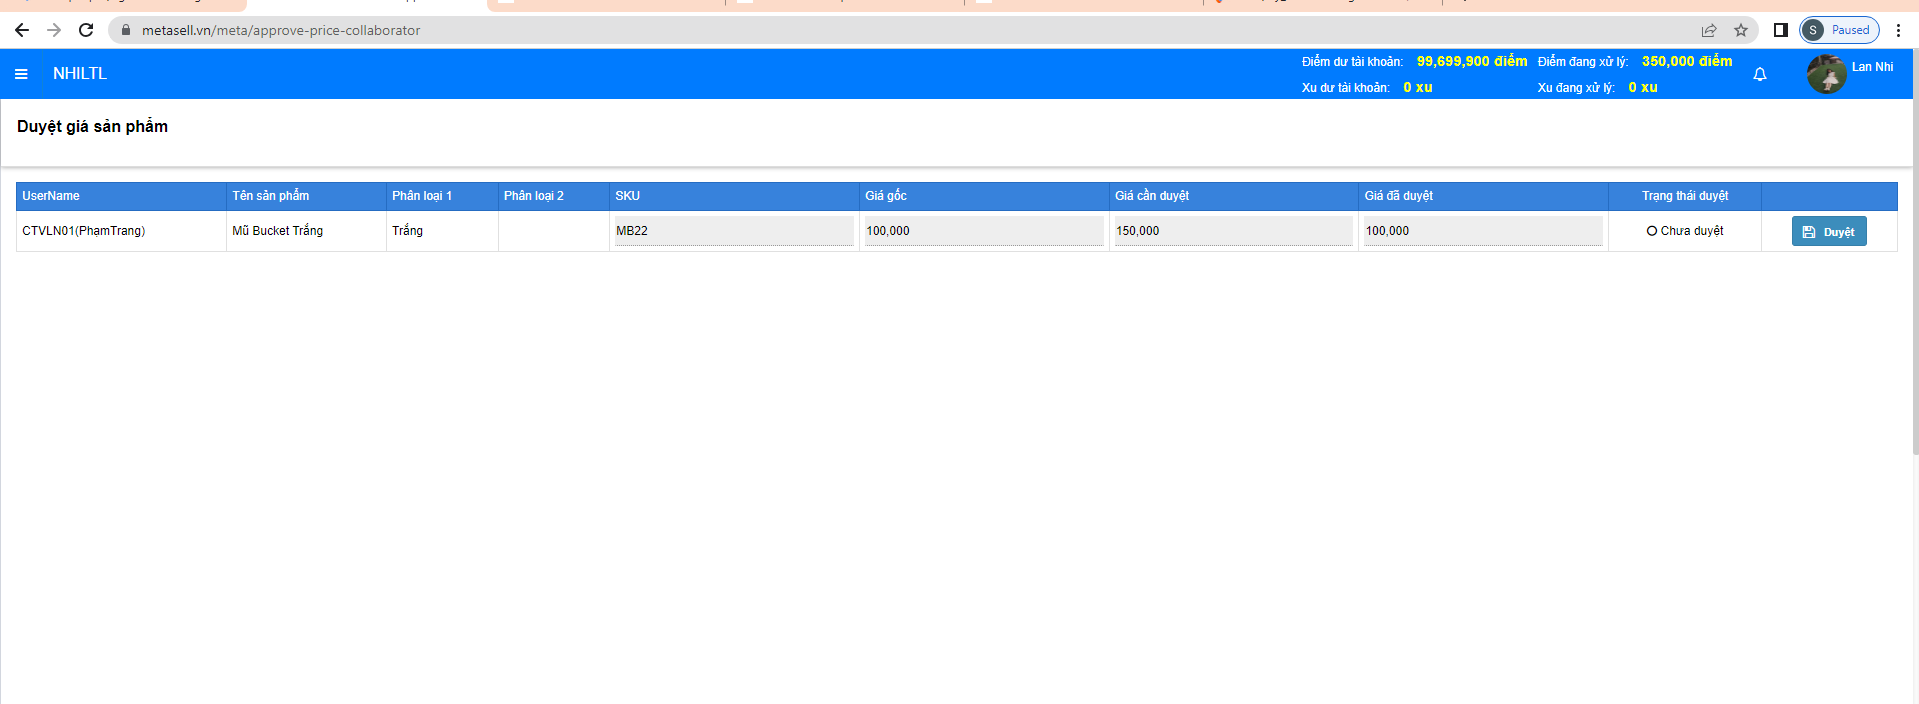1919x704 pixels.
Task: Toggle the browser side panel icon
Action: pos(1781,30)
